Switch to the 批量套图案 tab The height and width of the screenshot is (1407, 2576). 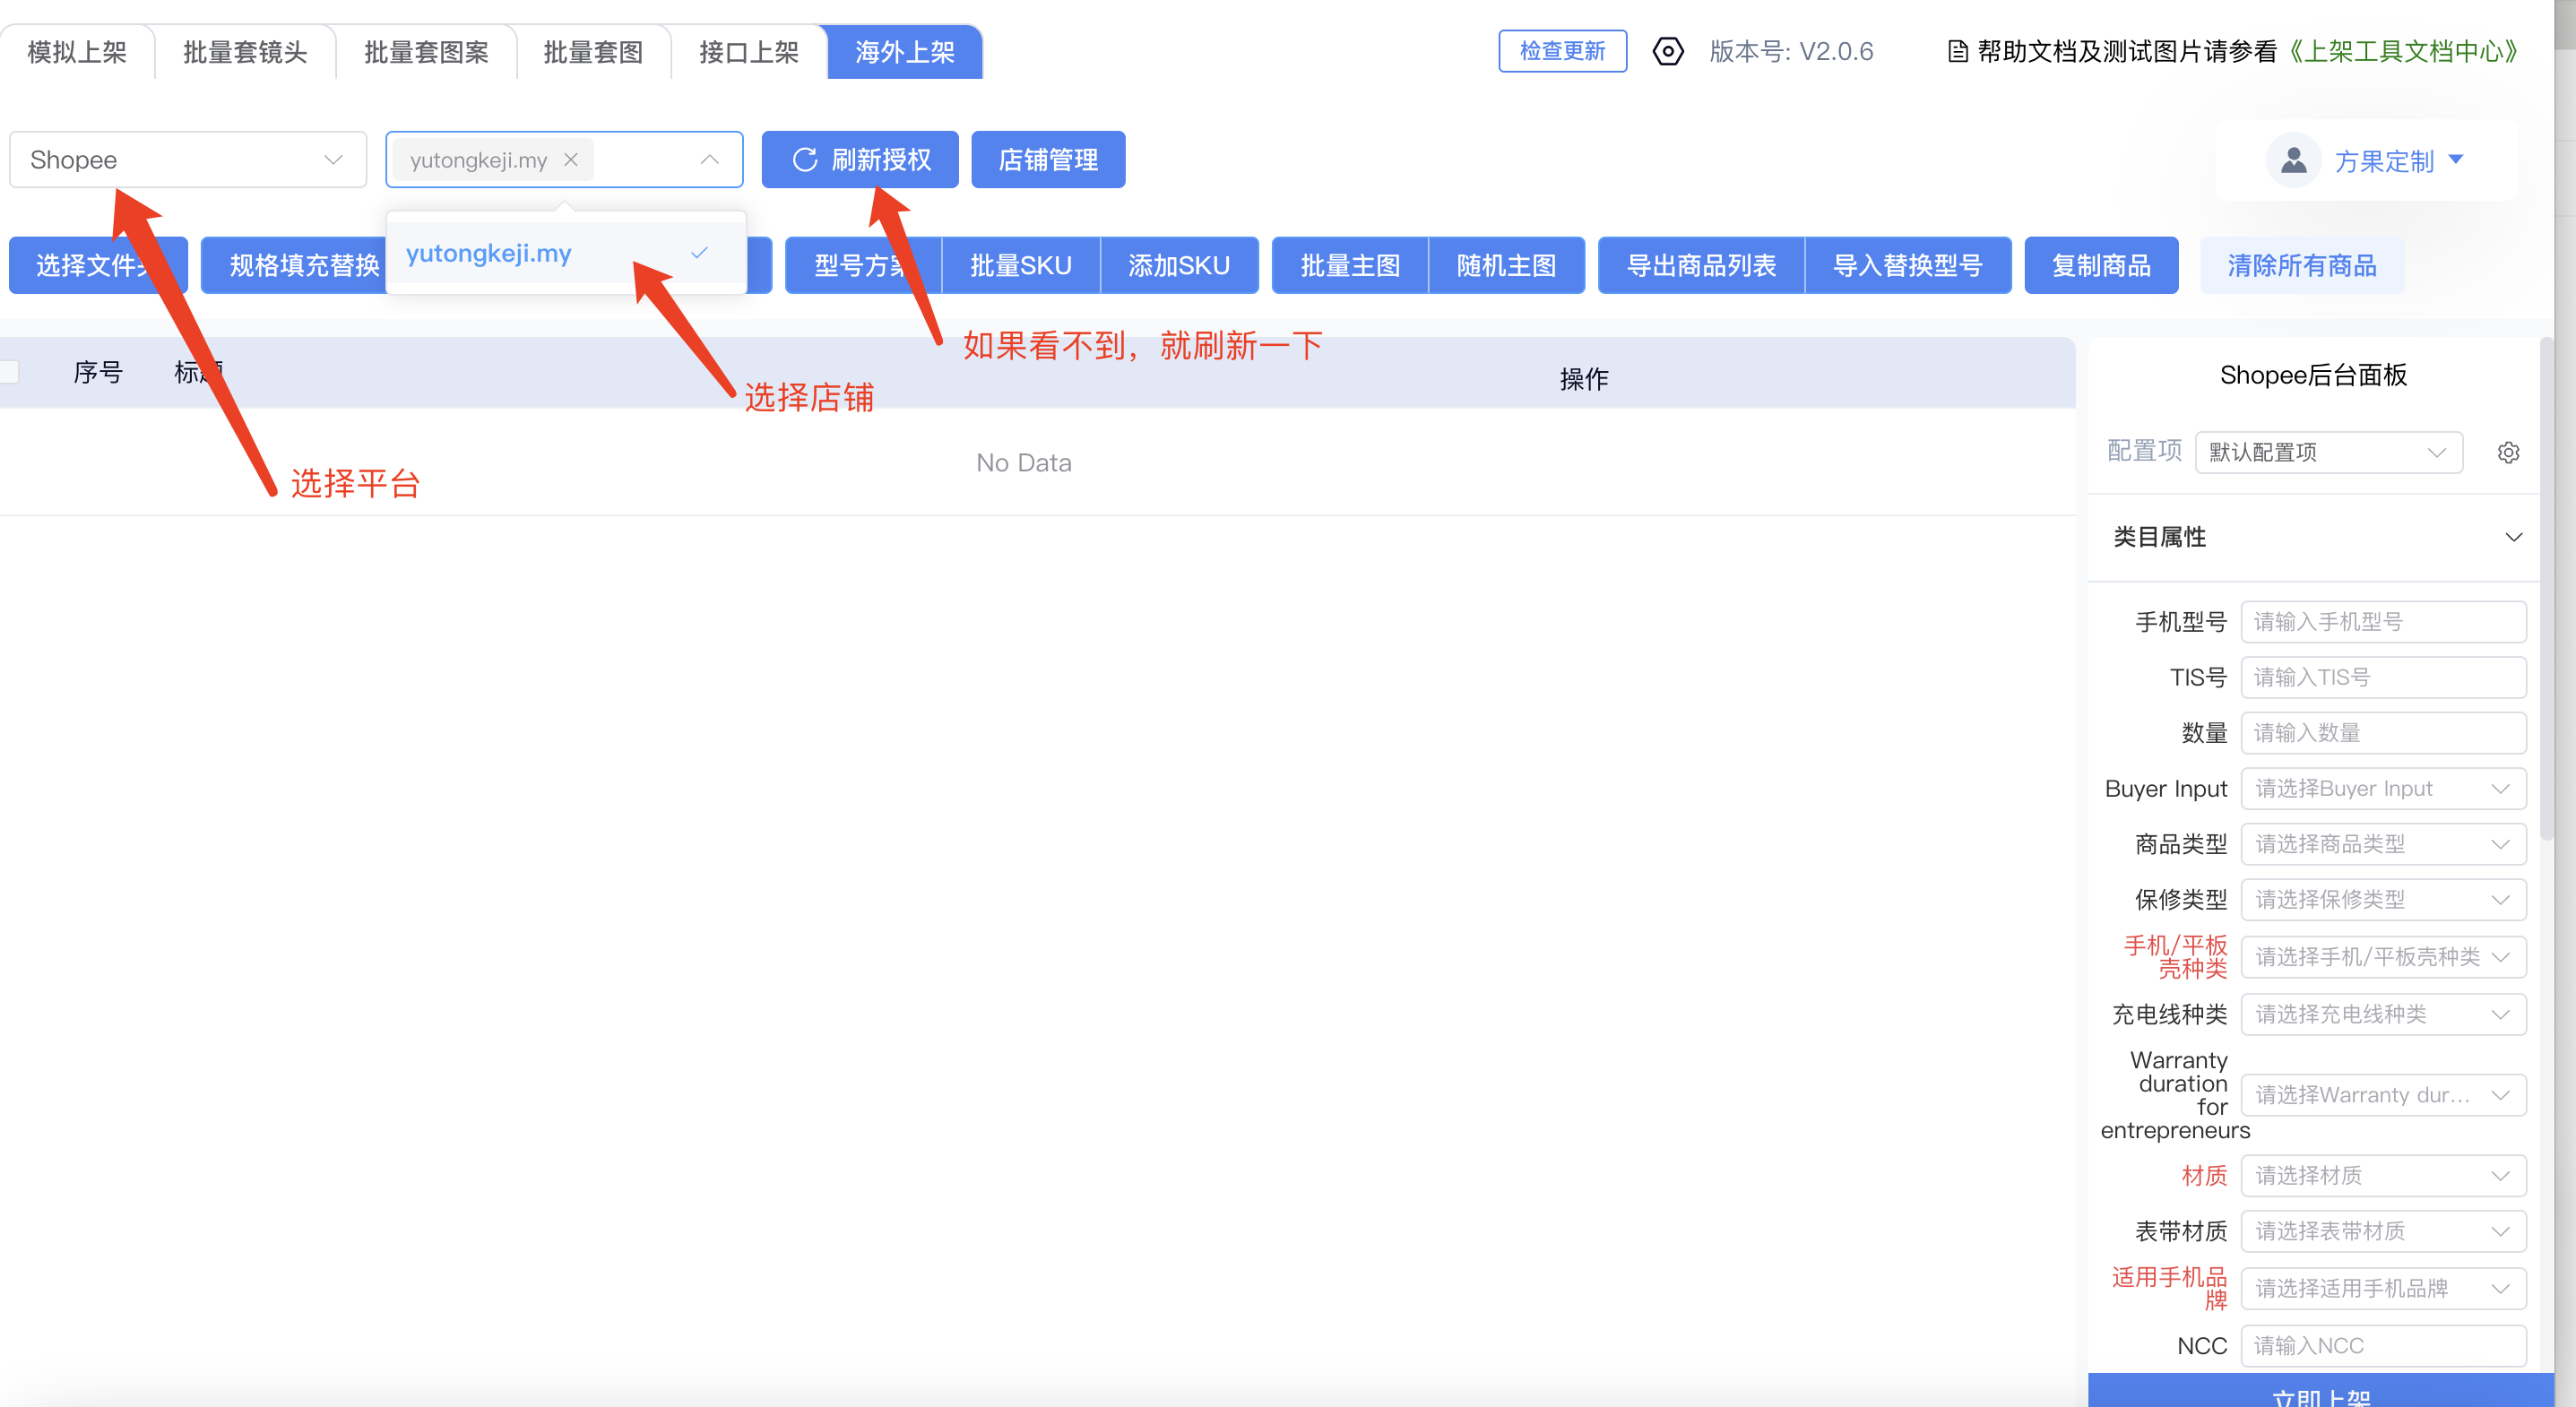click(x=426, y=52)
